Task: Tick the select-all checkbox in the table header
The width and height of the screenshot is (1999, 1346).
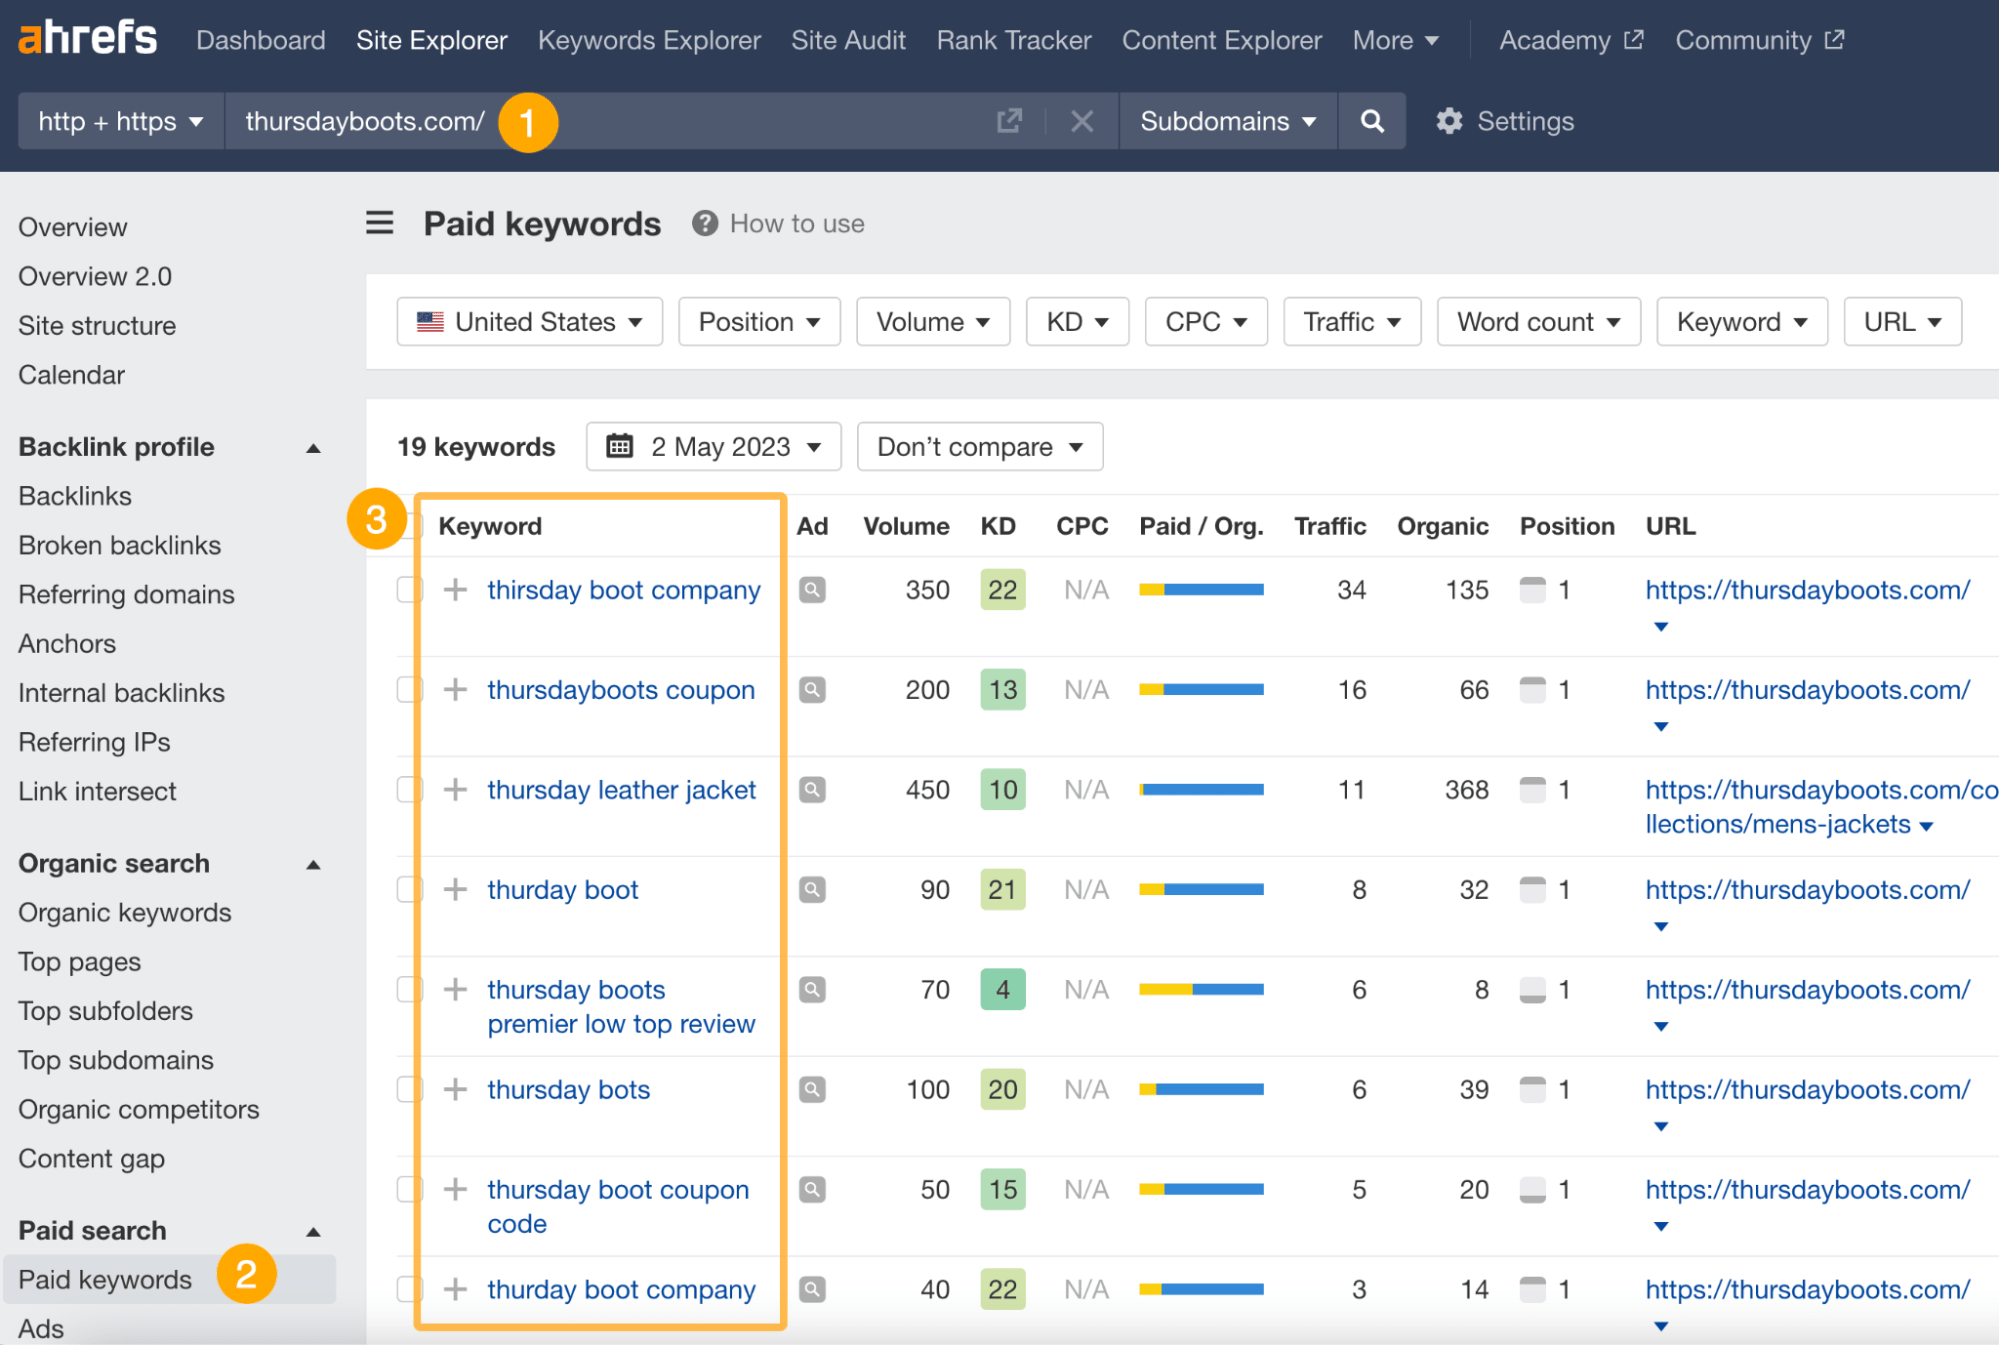Action: tap(409, 524)
